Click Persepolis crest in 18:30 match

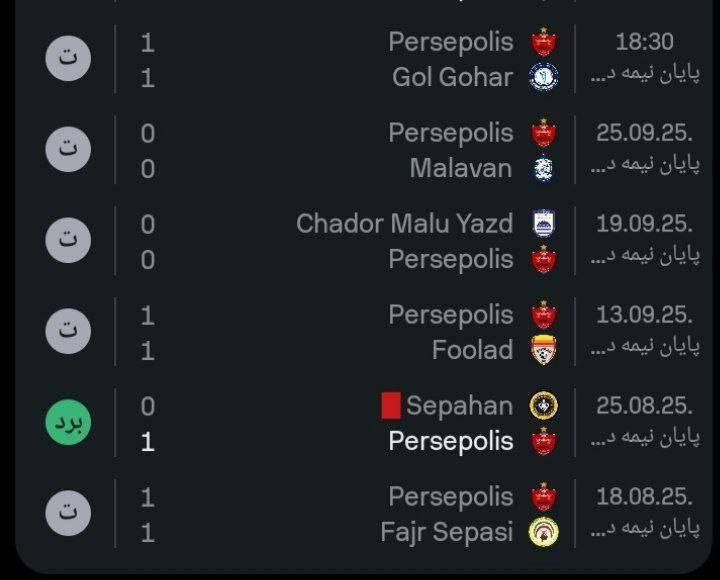(543, 42)
